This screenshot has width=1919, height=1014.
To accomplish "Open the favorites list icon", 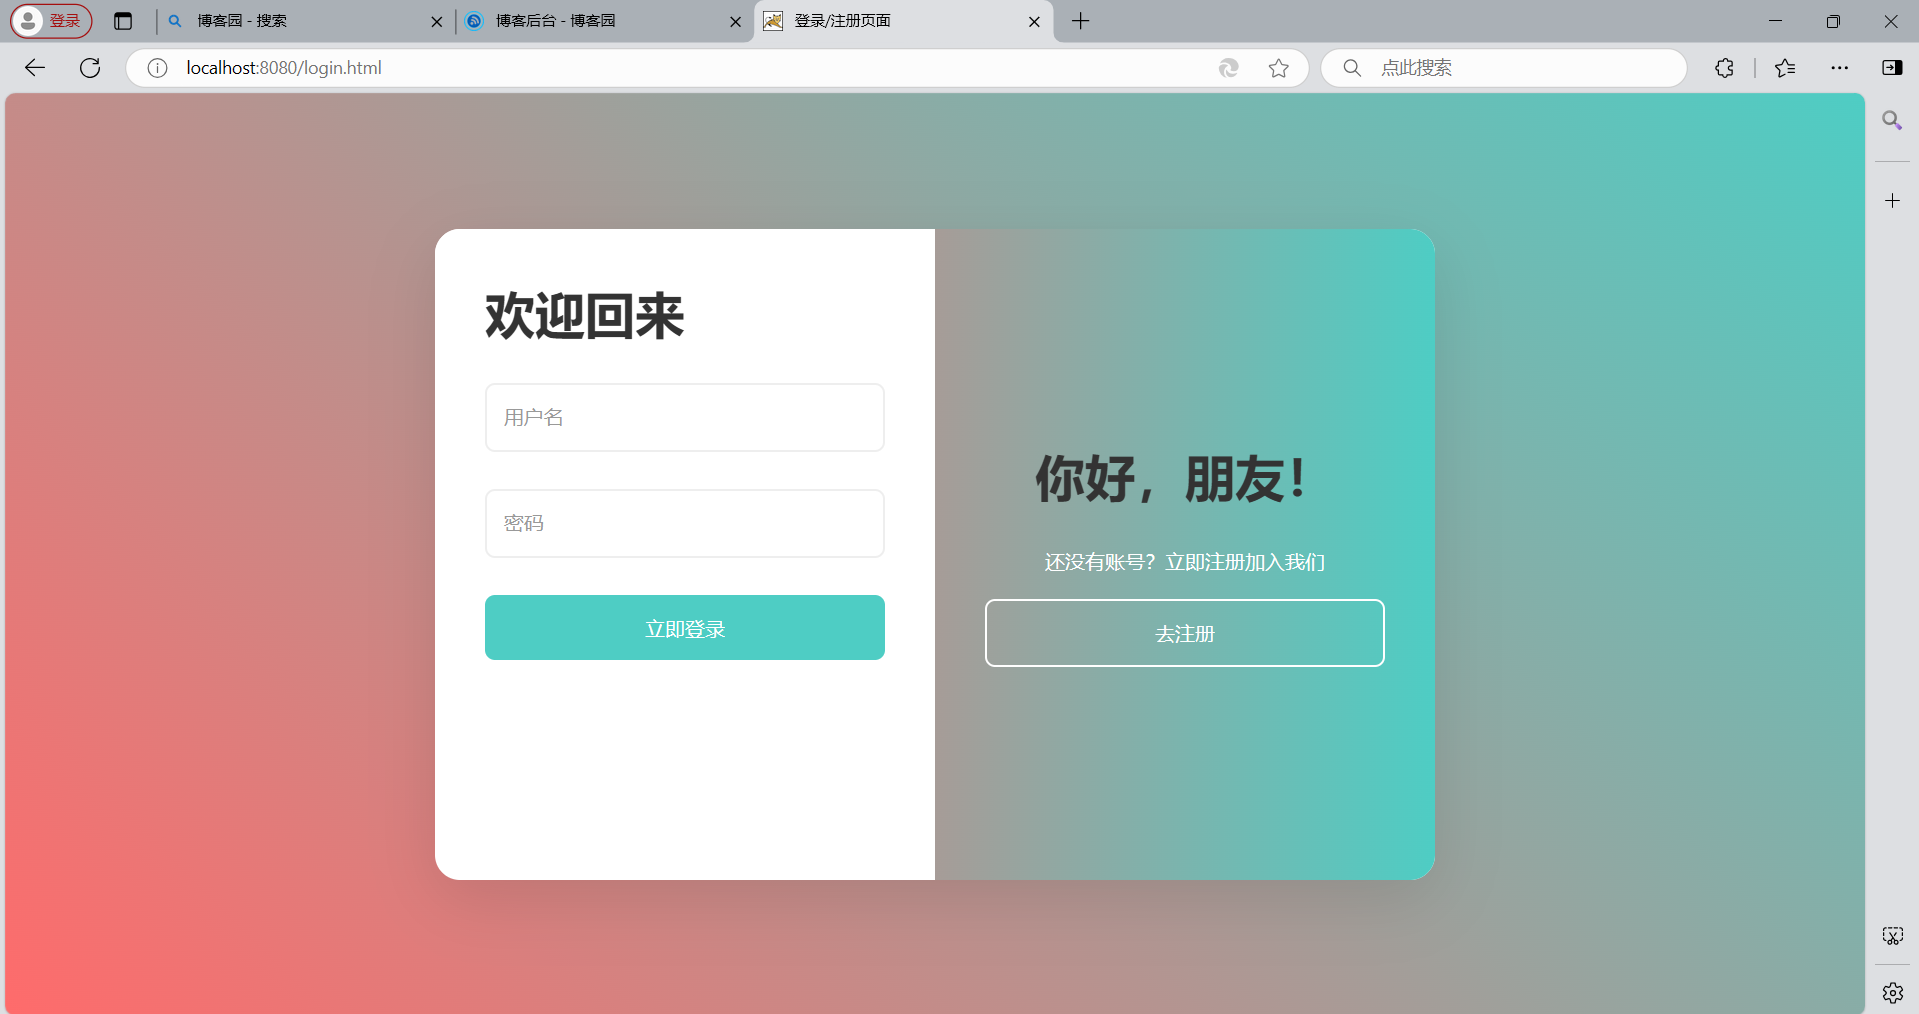I will click(x=1785, y=68).
